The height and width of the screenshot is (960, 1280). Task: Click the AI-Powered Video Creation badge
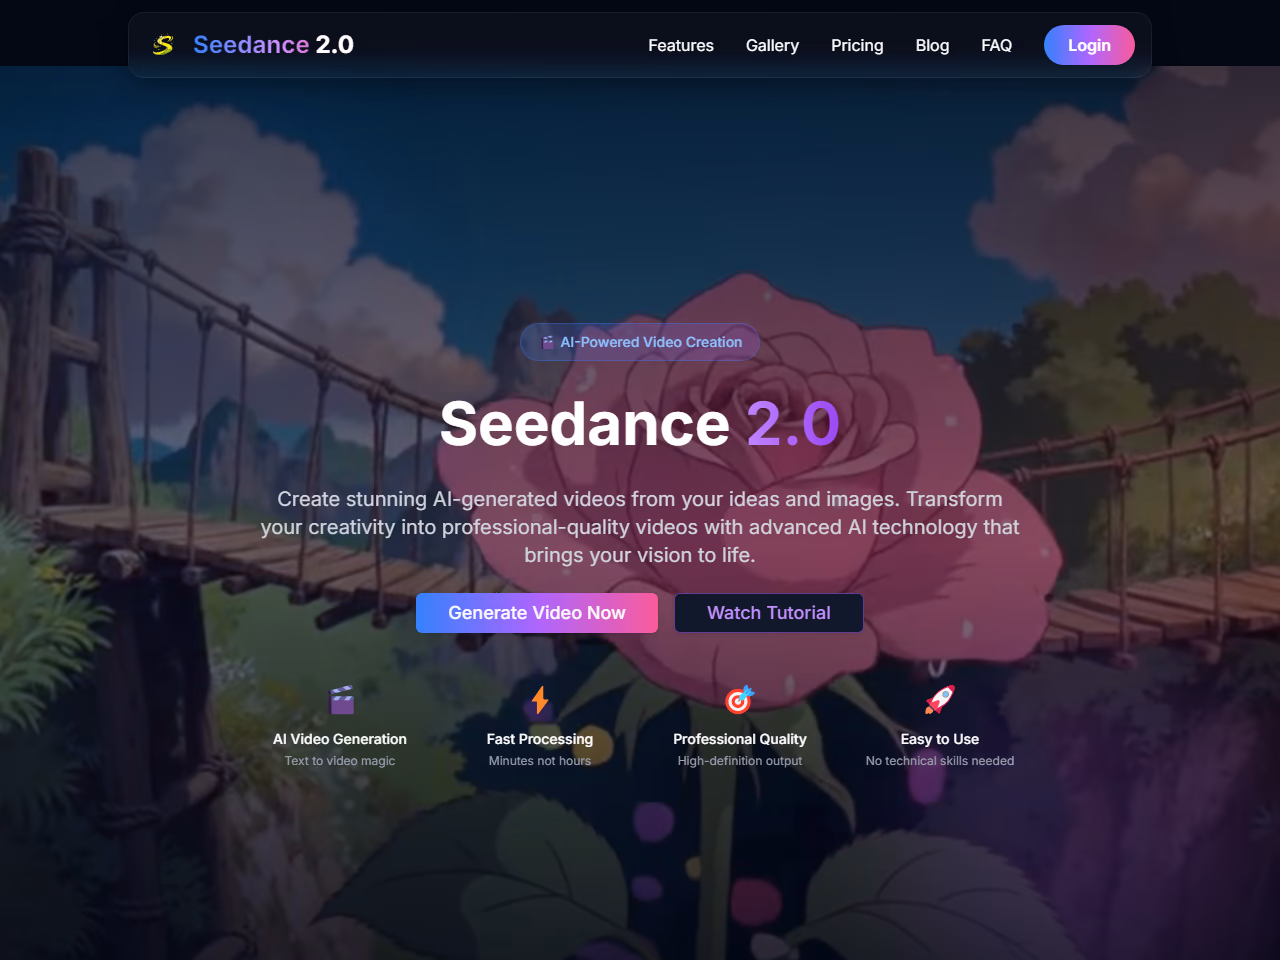(640, 342)
